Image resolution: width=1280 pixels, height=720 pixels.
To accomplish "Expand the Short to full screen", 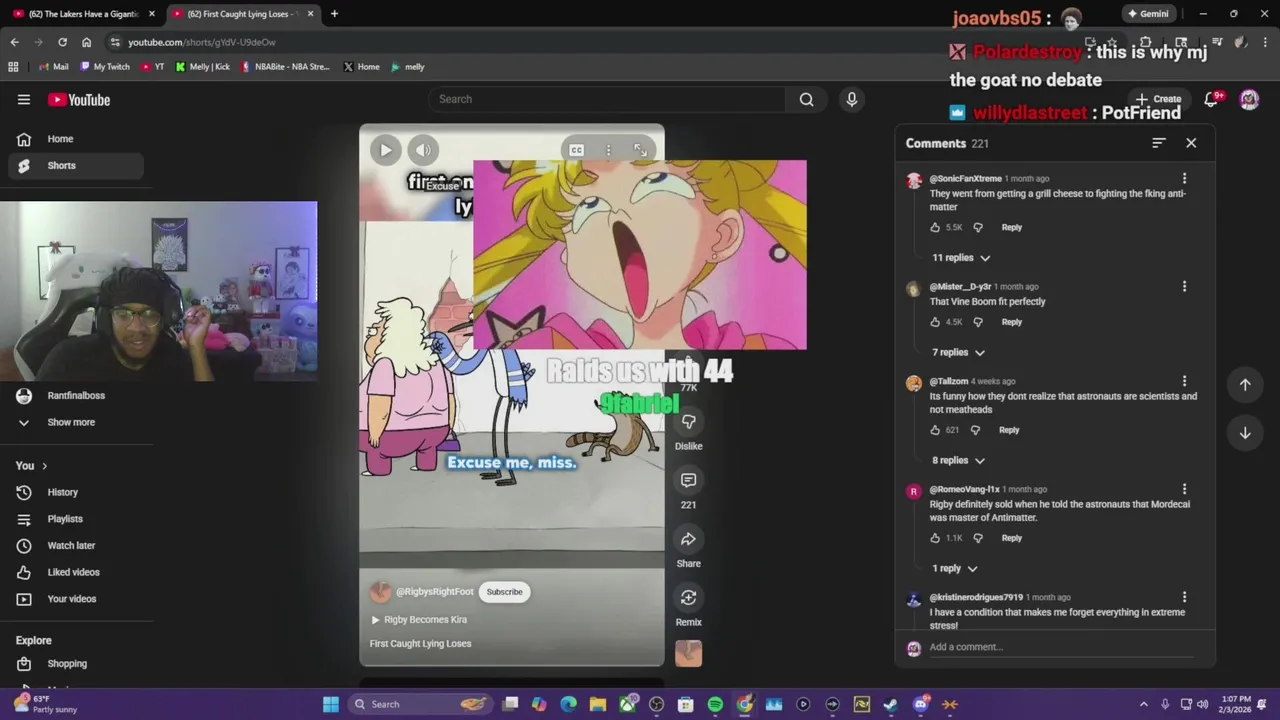I will (x=640, y=150).
